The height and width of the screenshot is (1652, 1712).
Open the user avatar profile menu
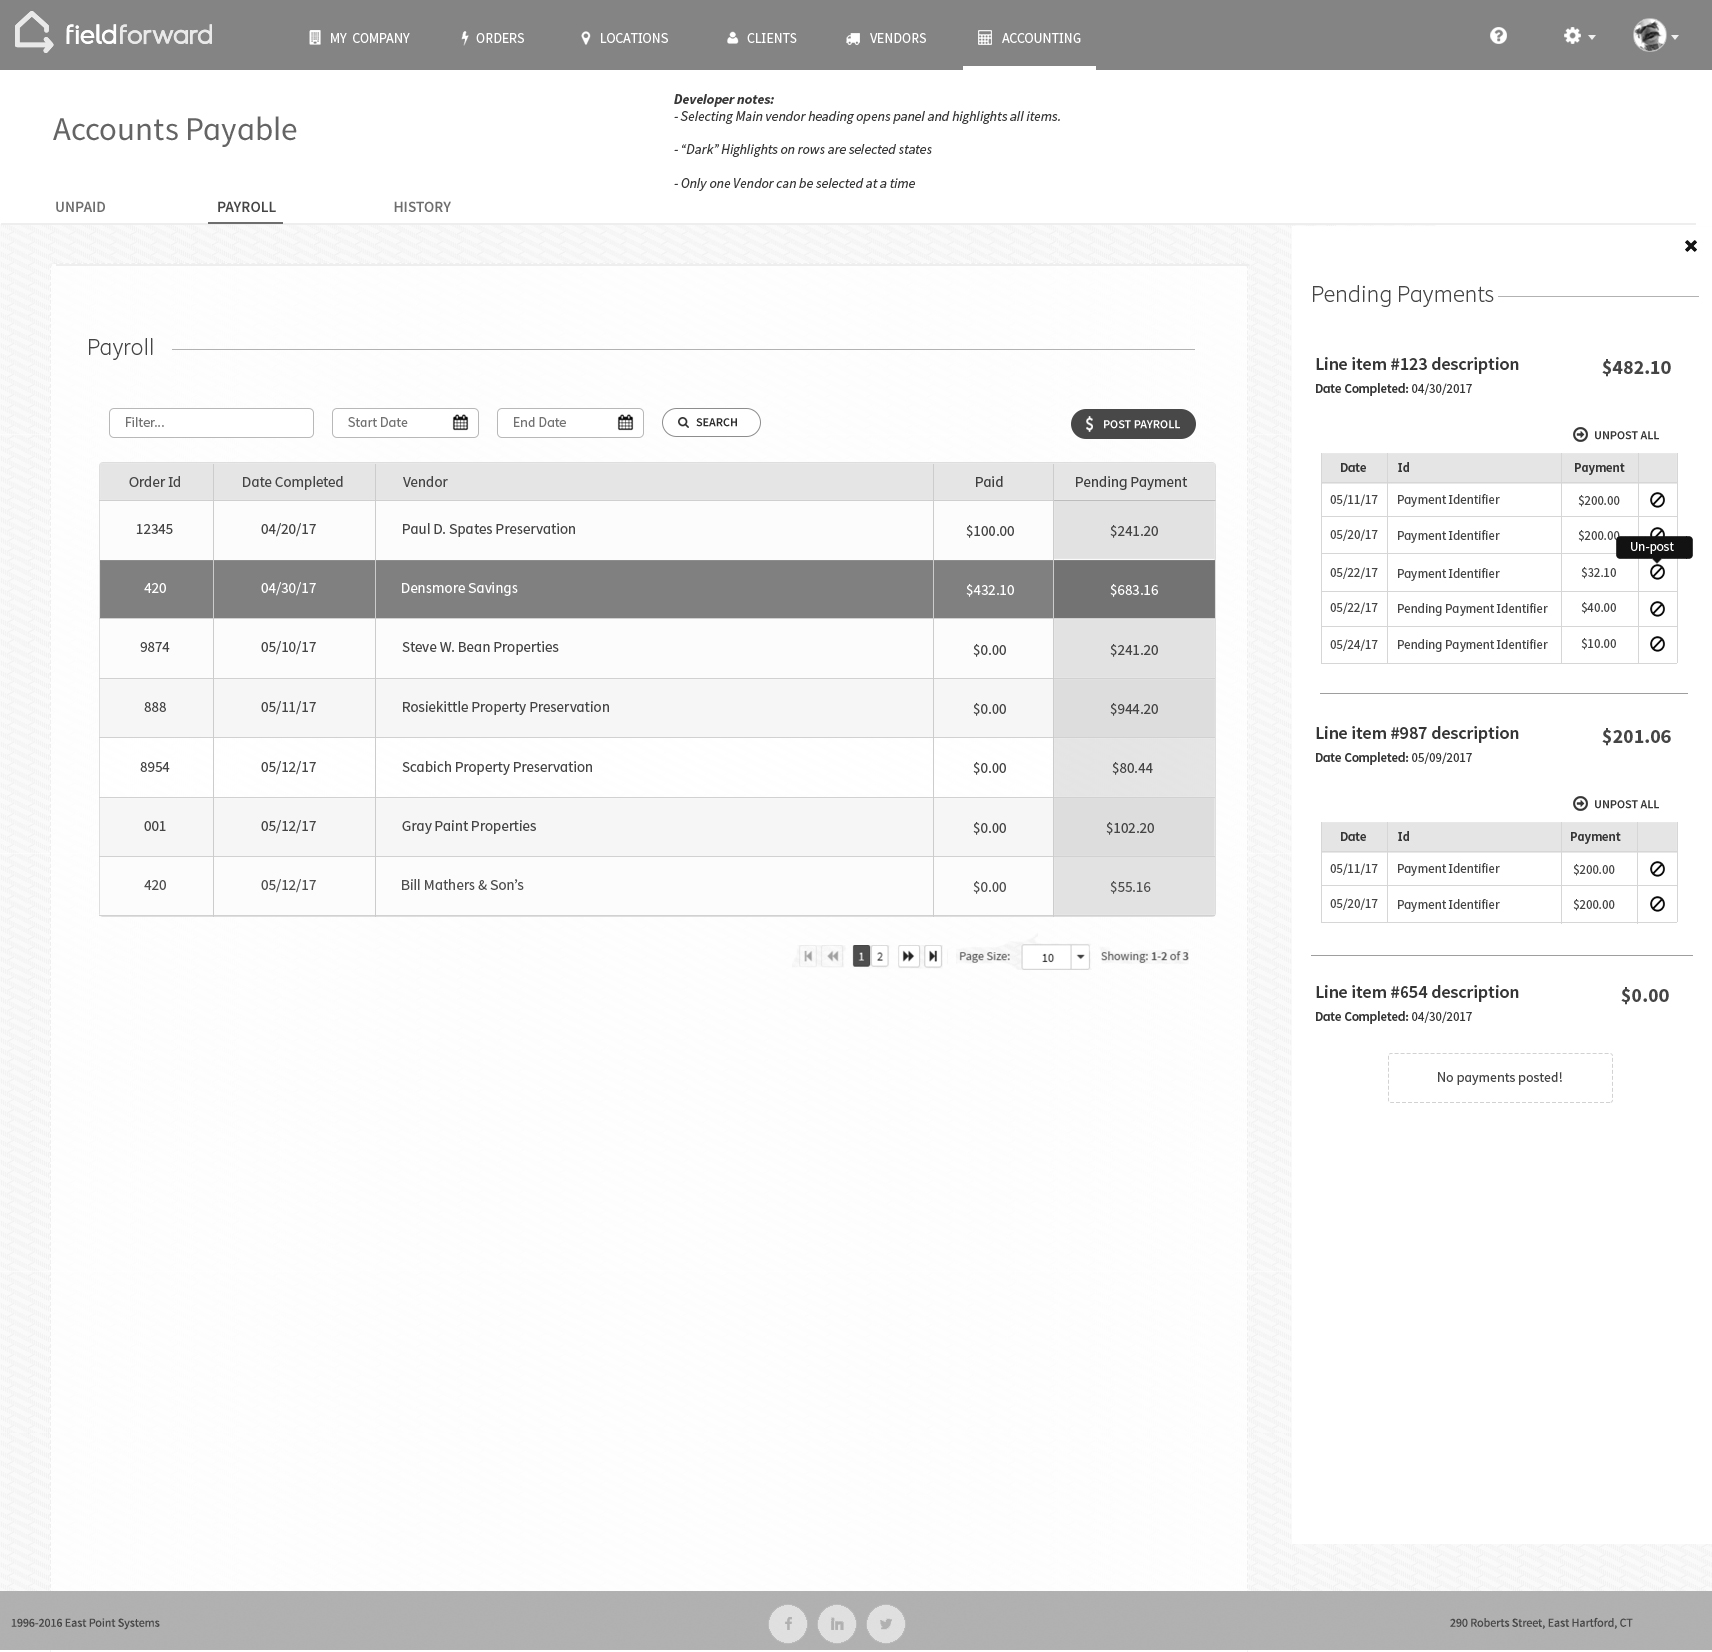[x=1654, y=36]
